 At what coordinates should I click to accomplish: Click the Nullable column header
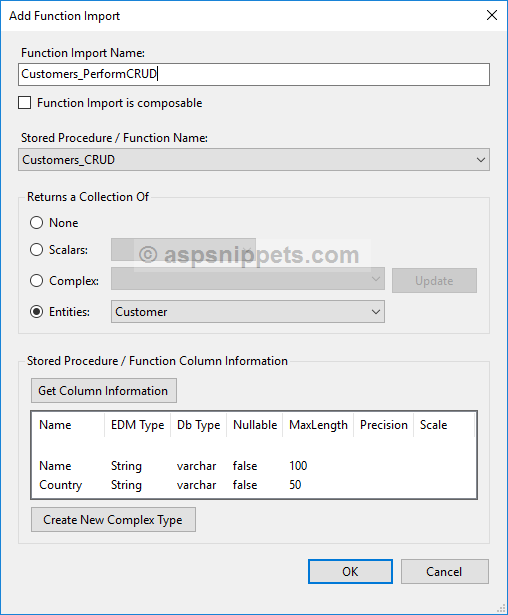tap(255, 425)
